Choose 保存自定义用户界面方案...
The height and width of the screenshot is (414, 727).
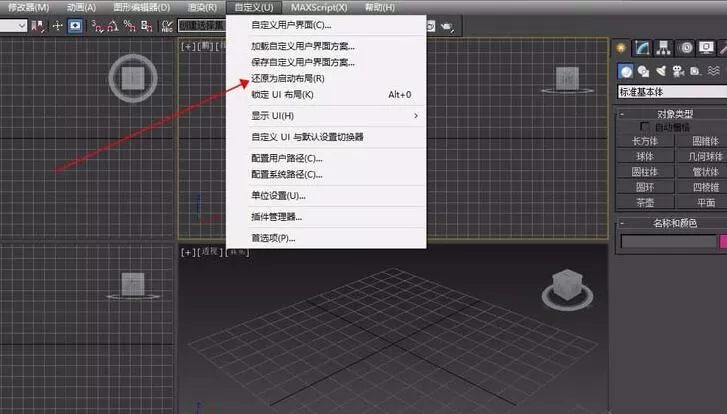point(326,62)
